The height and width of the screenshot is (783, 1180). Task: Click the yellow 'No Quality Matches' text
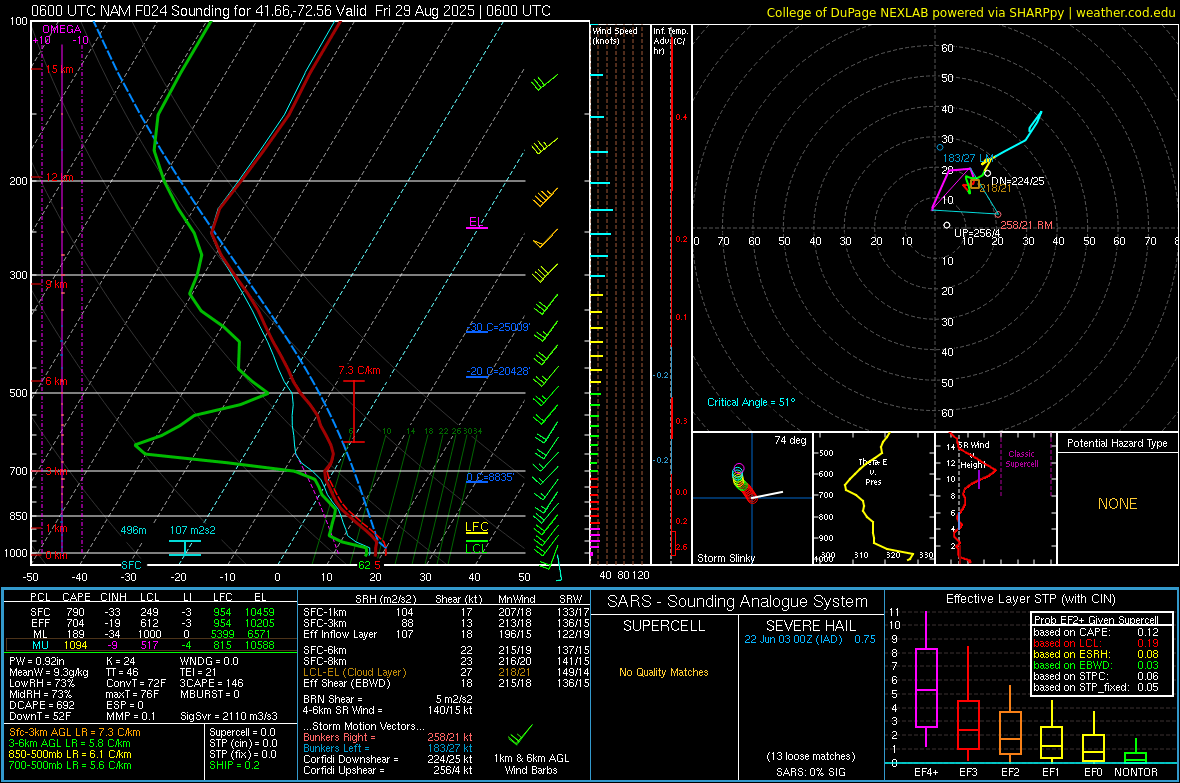coord(664,672)
